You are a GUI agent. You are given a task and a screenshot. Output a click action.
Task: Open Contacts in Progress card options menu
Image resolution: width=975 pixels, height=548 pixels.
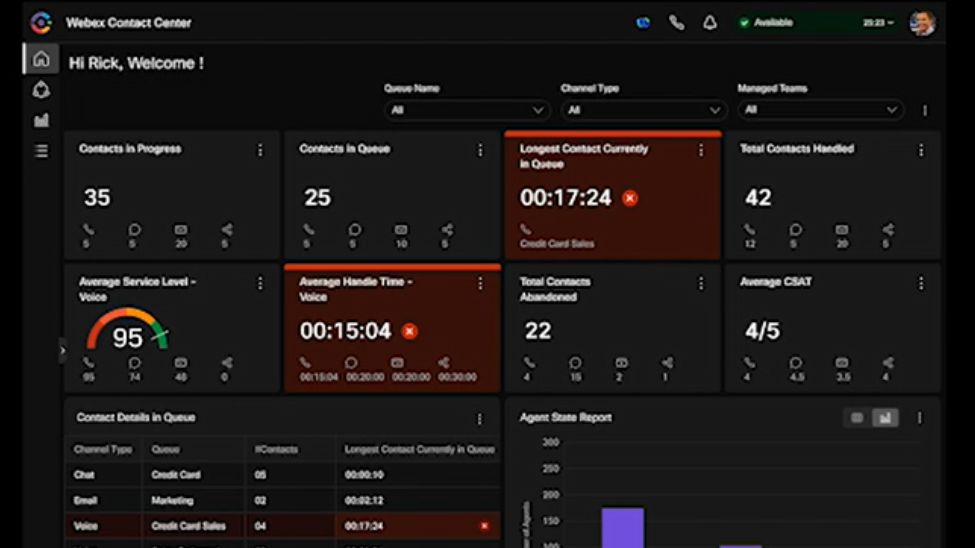pyautogui.click(x=260, y=151)
